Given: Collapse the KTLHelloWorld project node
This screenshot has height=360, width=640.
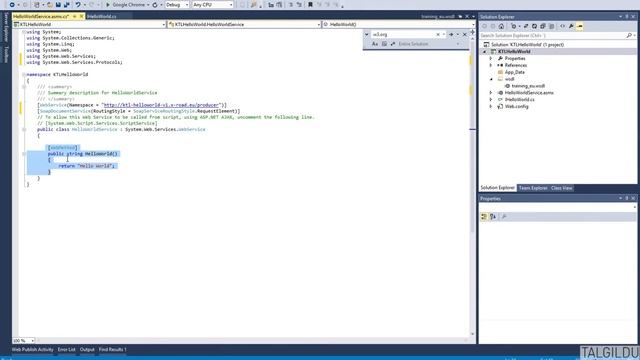Looking at the screenshot, I should click(485, 51).
